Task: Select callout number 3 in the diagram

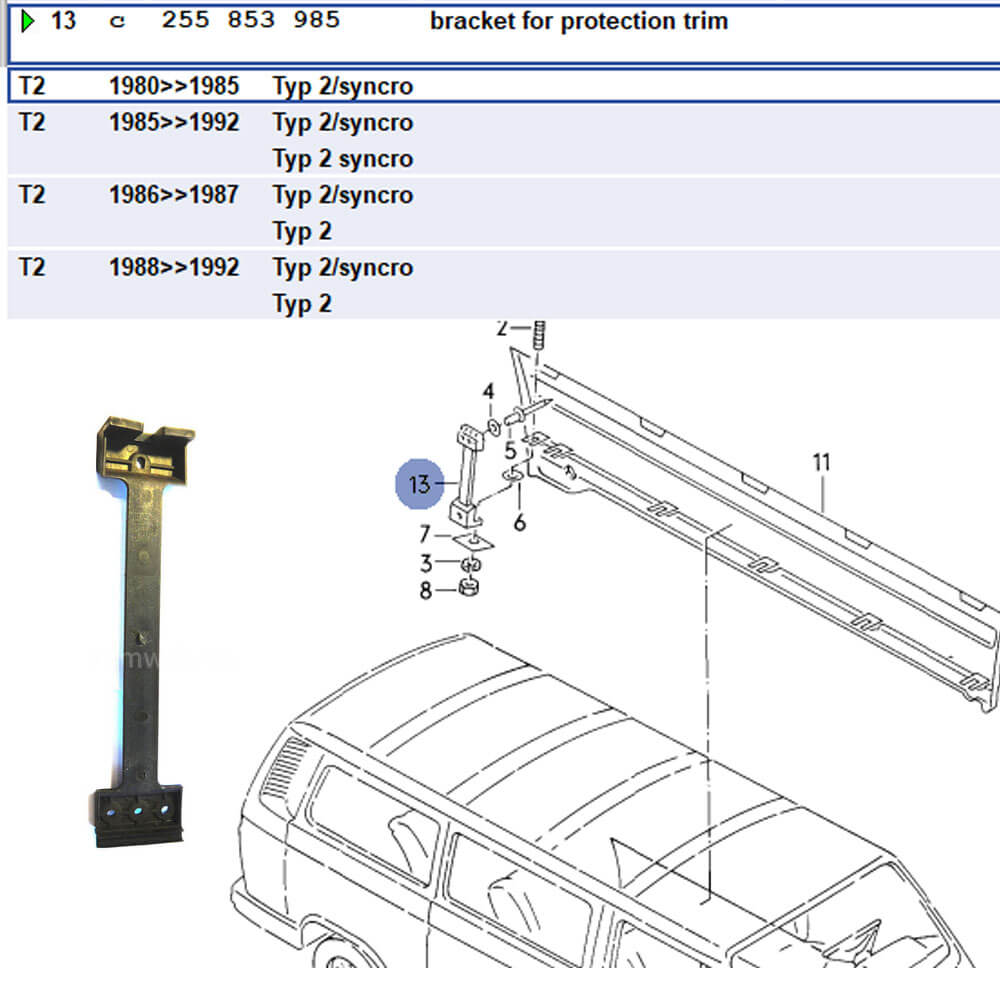Action: pyautogui.click(x=426, y=564)
